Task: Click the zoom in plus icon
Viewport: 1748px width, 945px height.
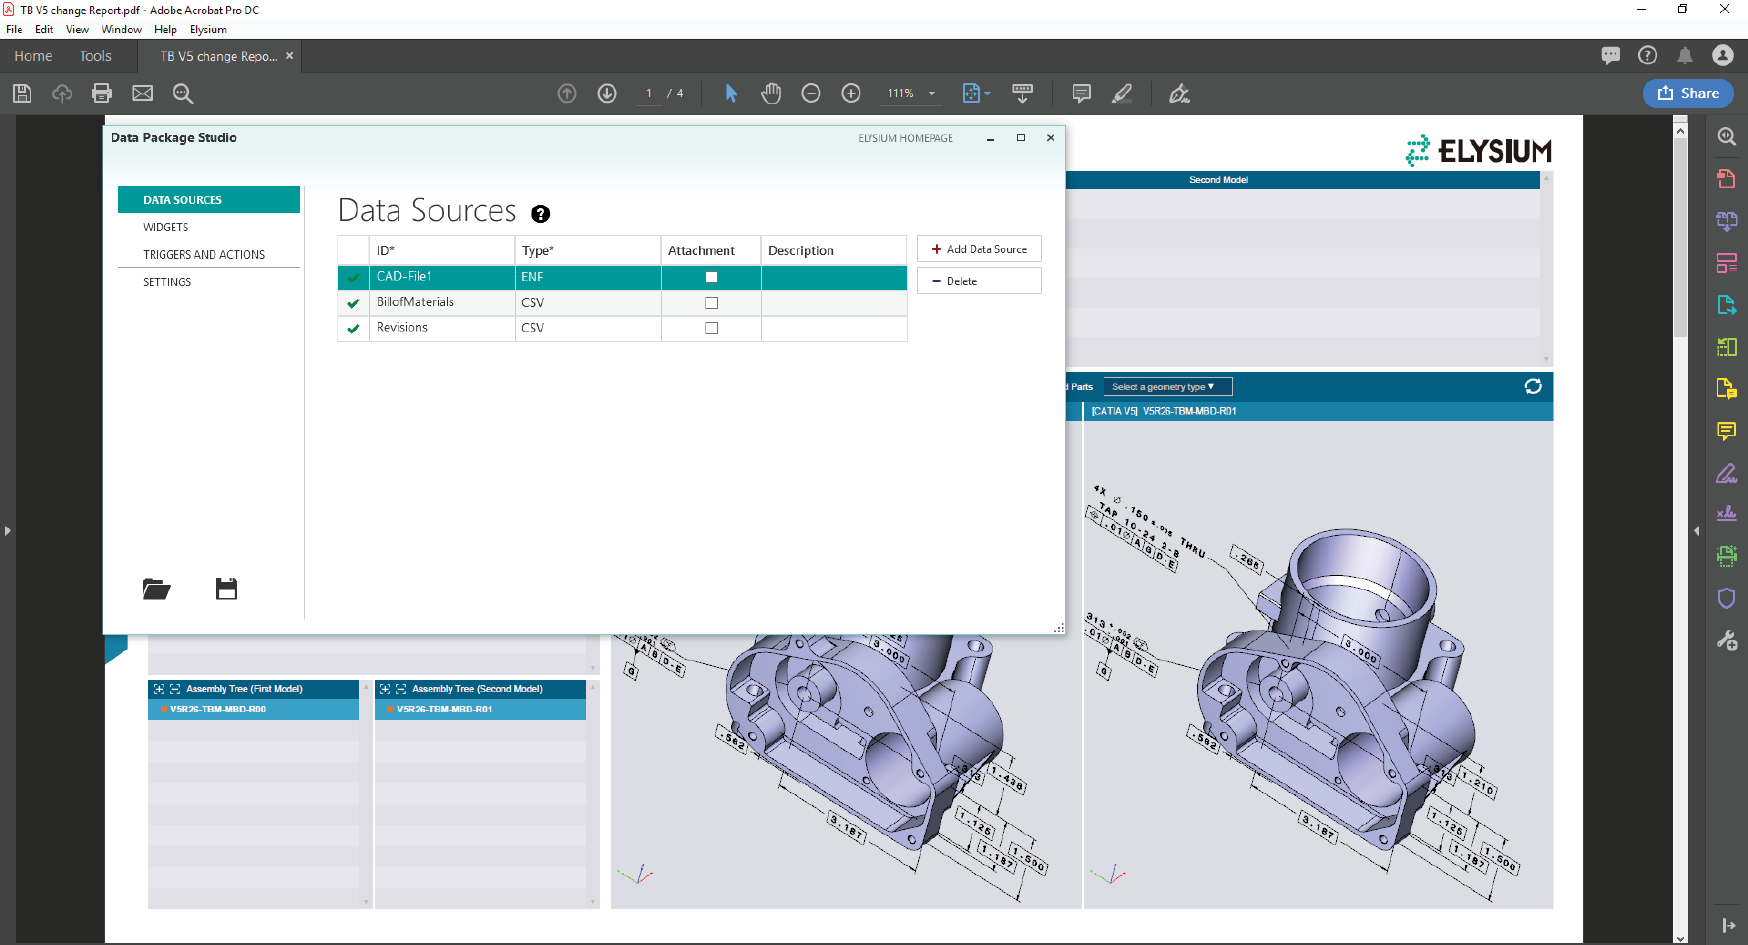Action: 851,93
